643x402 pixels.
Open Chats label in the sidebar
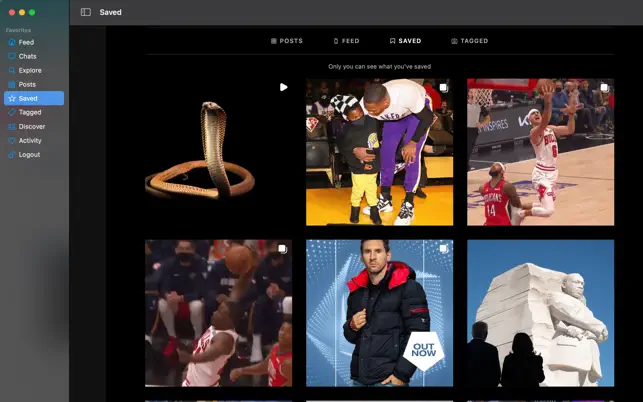pyautogui.click(x=27, y=56)
